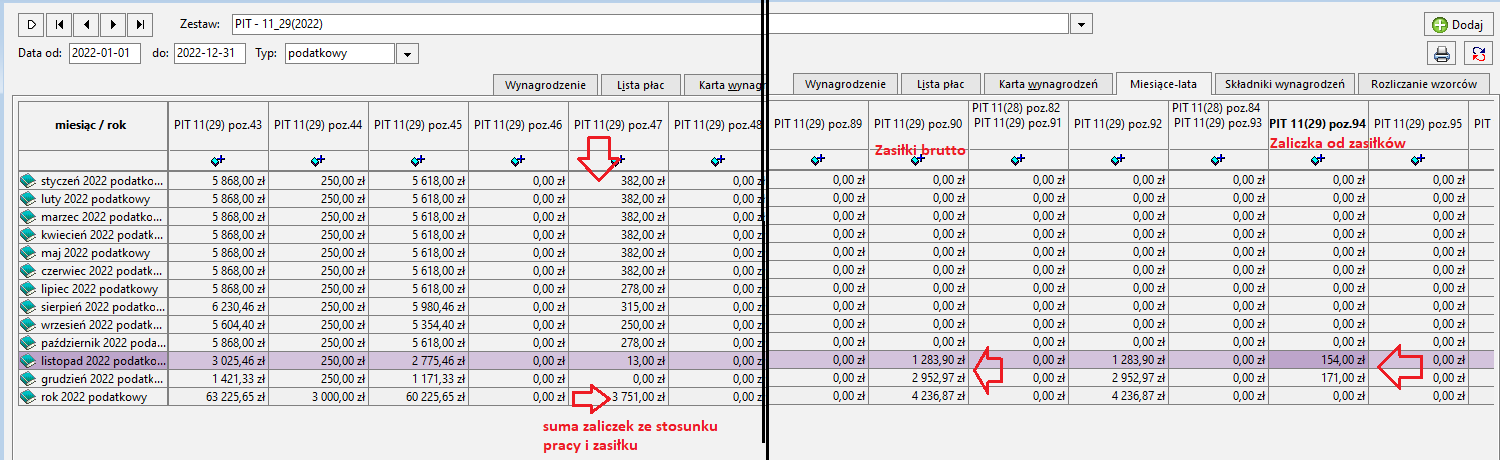Click book icon of maj 2022 row
1500x460 pixels.
[x=29, y=252]
